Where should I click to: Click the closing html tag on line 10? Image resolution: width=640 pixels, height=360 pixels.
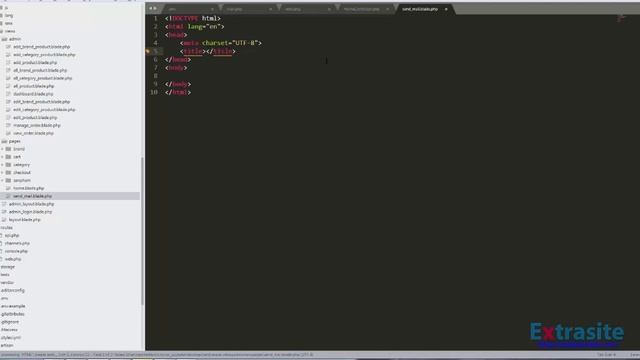178,92
